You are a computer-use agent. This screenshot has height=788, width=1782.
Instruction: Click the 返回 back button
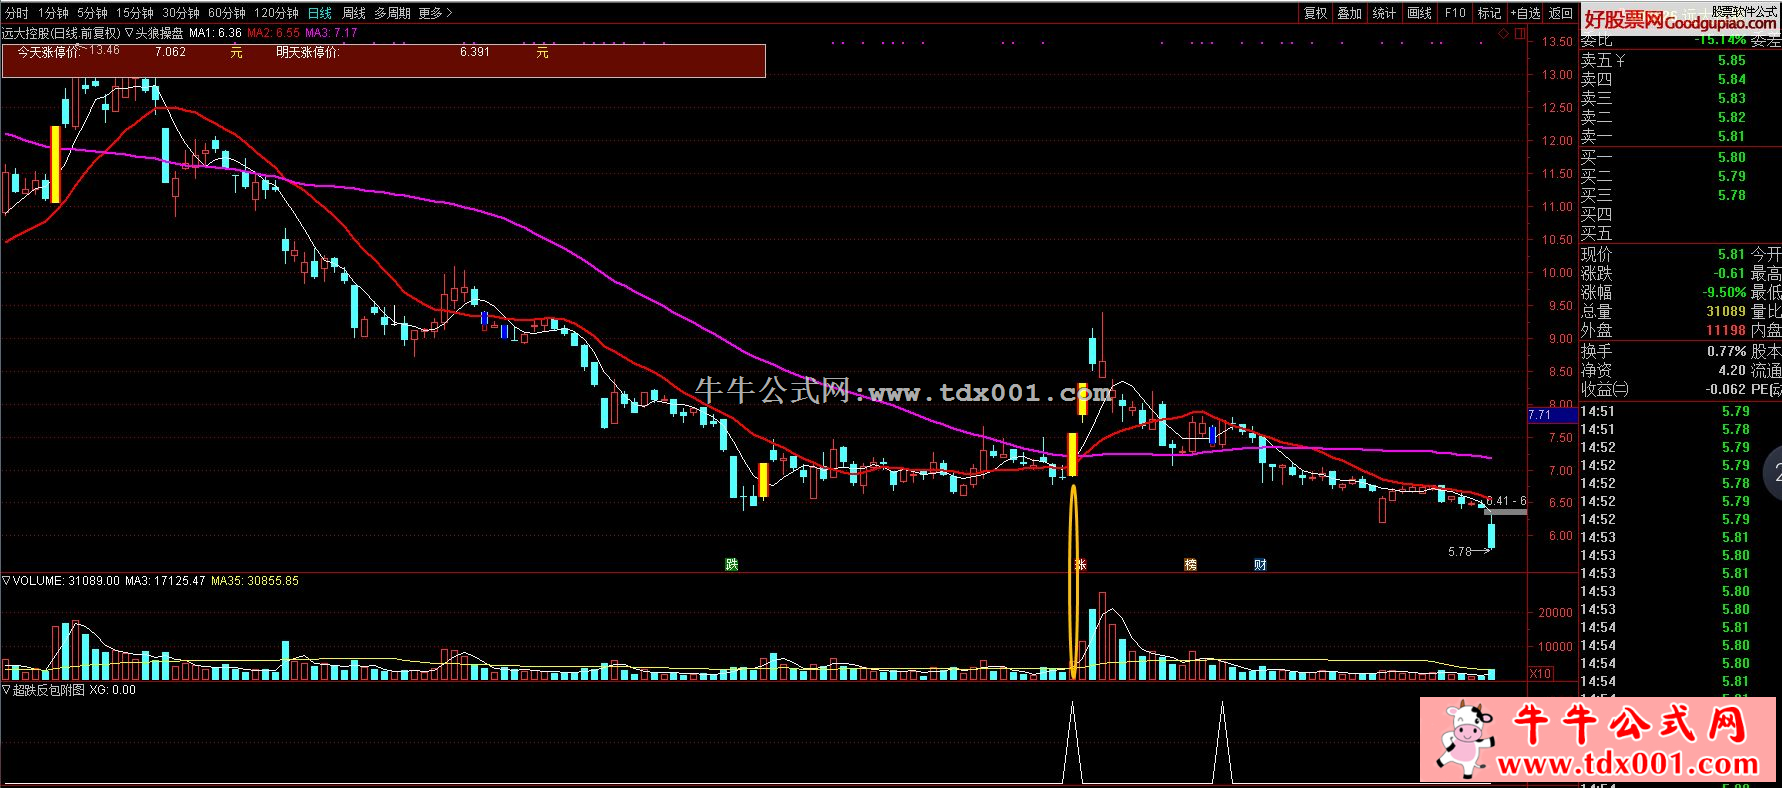1560,13
